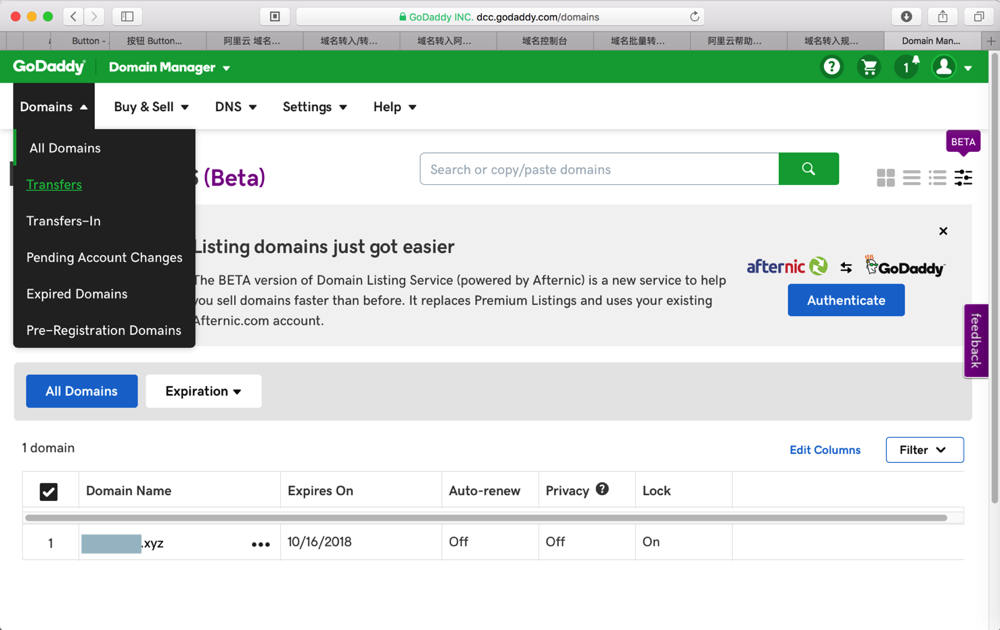The width and height of the screenshot is (1000, 630).
Task: Open the shopping cart icon
Action: tap(869, 67)
